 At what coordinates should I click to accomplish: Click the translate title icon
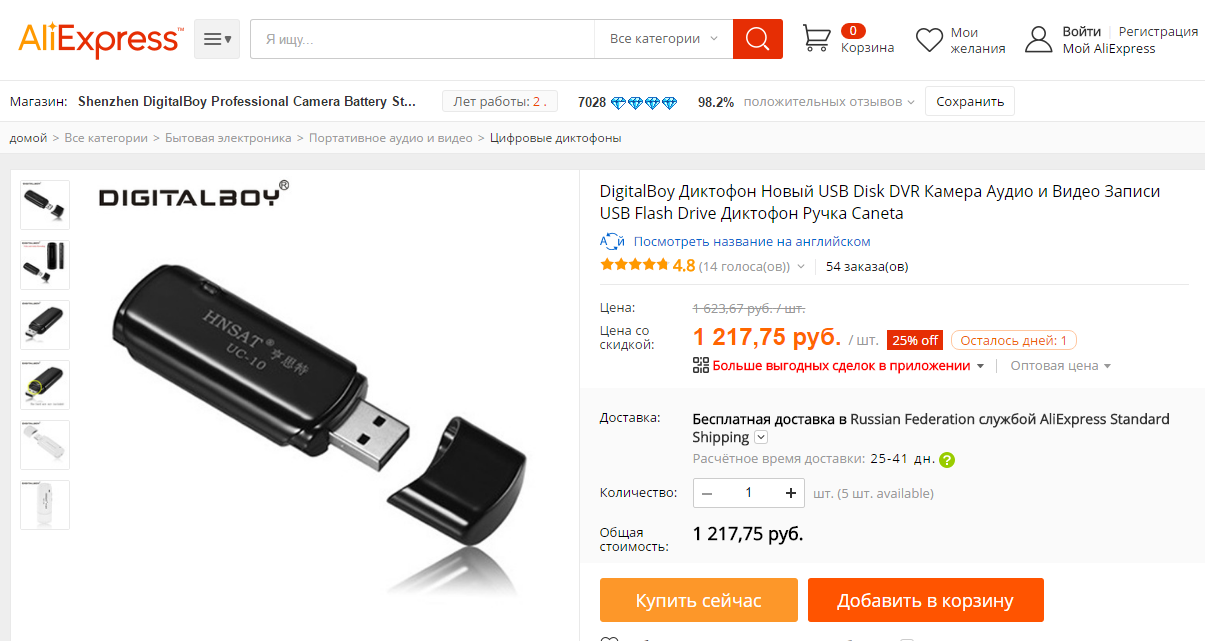612,241
